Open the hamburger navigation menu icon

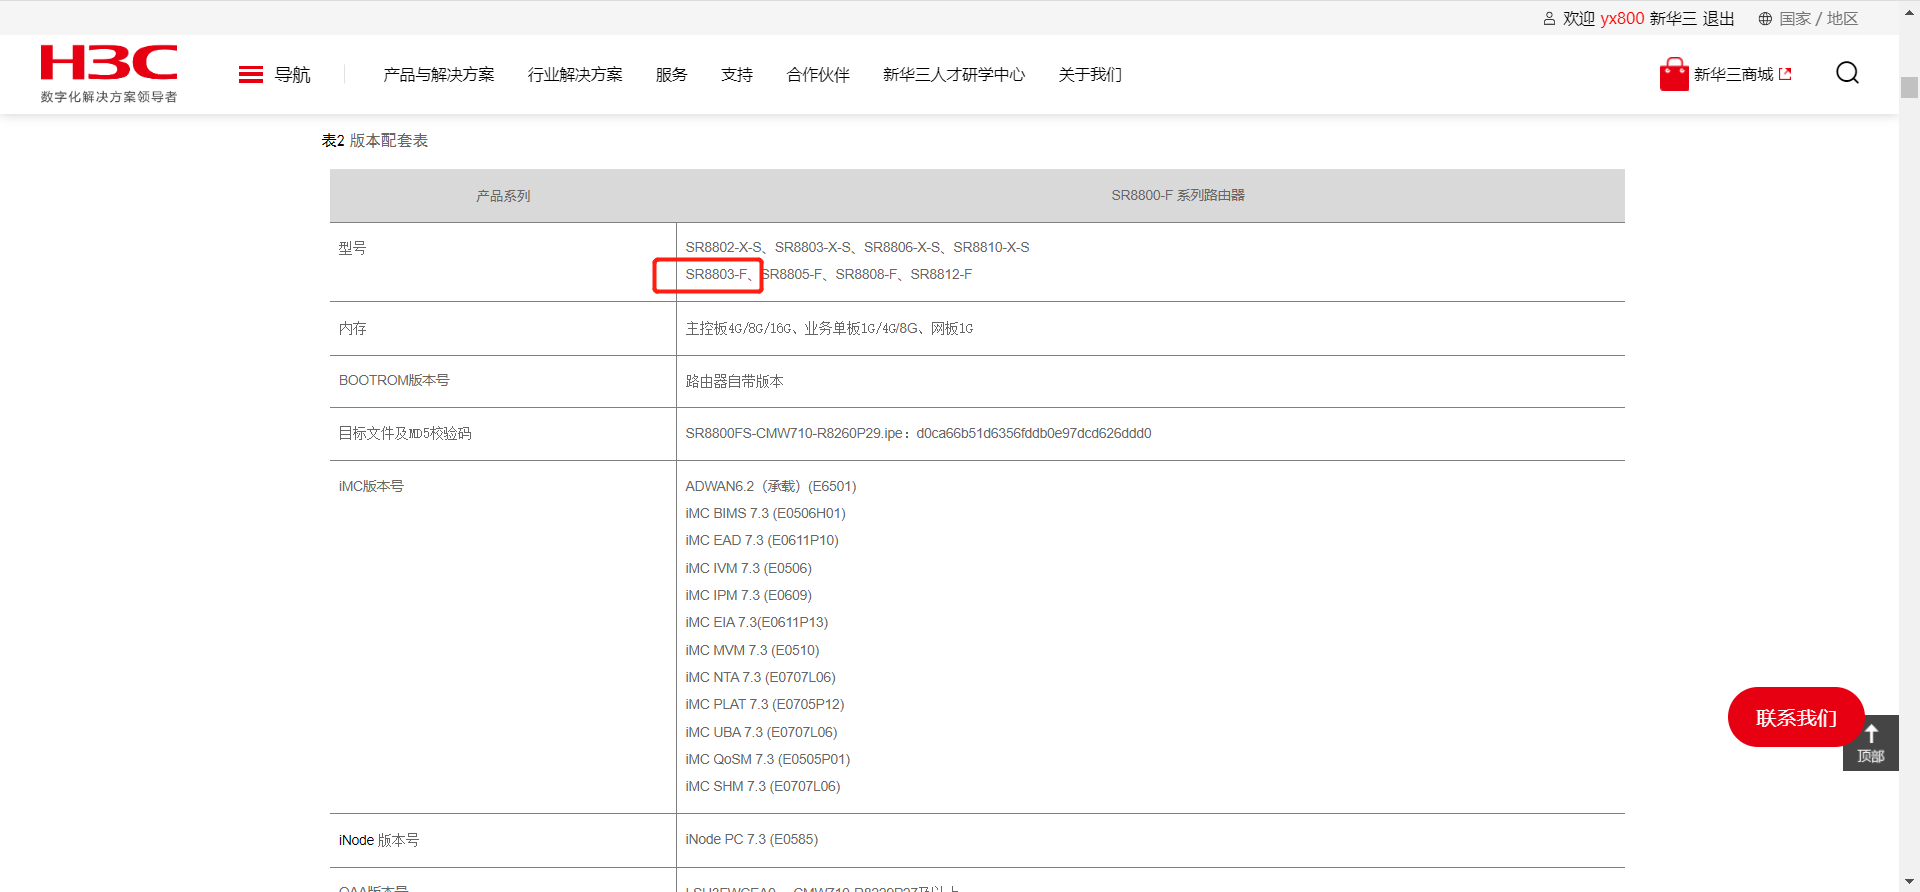tap(251, 75)
